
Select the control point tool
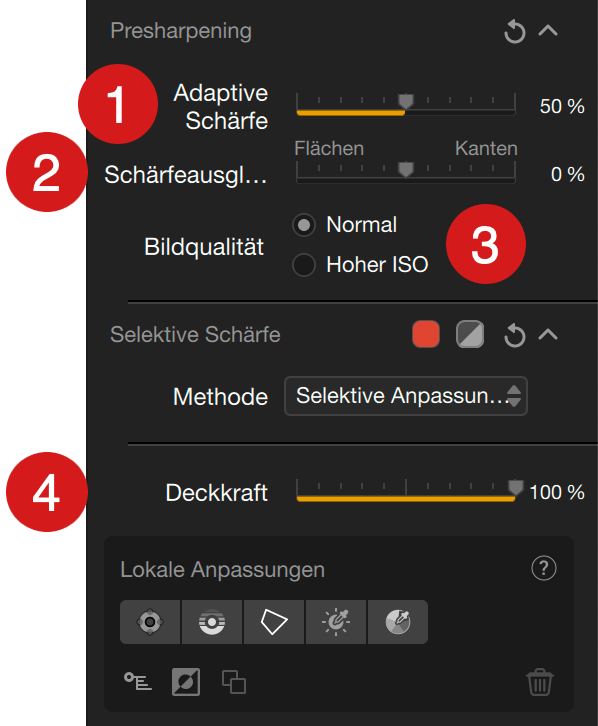click(x=150, y=622)
